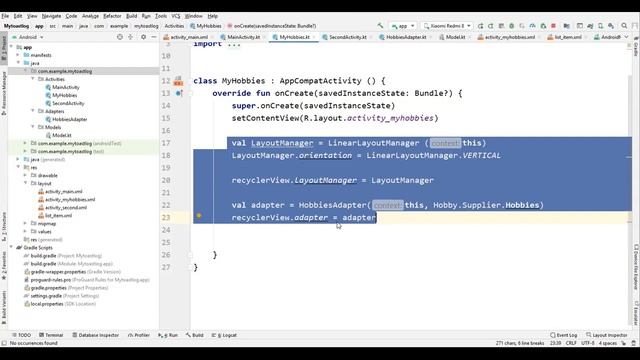The width and height of the screenshot is (640, 360).
Task: Hide the Project panel with minus icon
Action: [154, 37]
